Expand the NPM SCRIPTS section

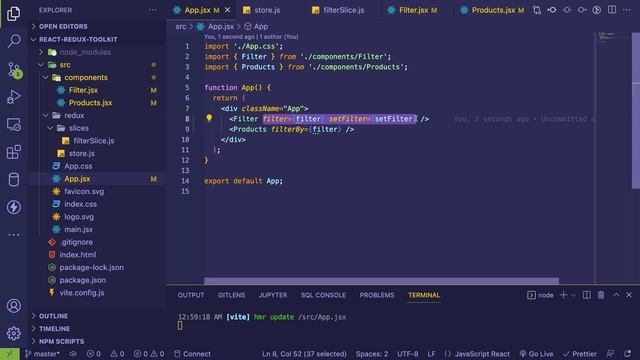click(97, 341)
